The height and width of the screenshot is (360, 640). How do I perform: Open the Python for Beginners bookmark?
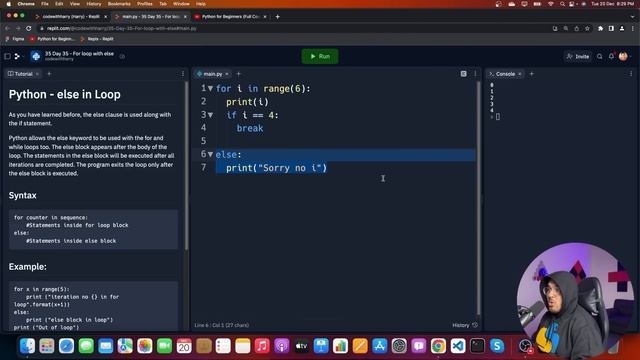[x=52, y=39]
